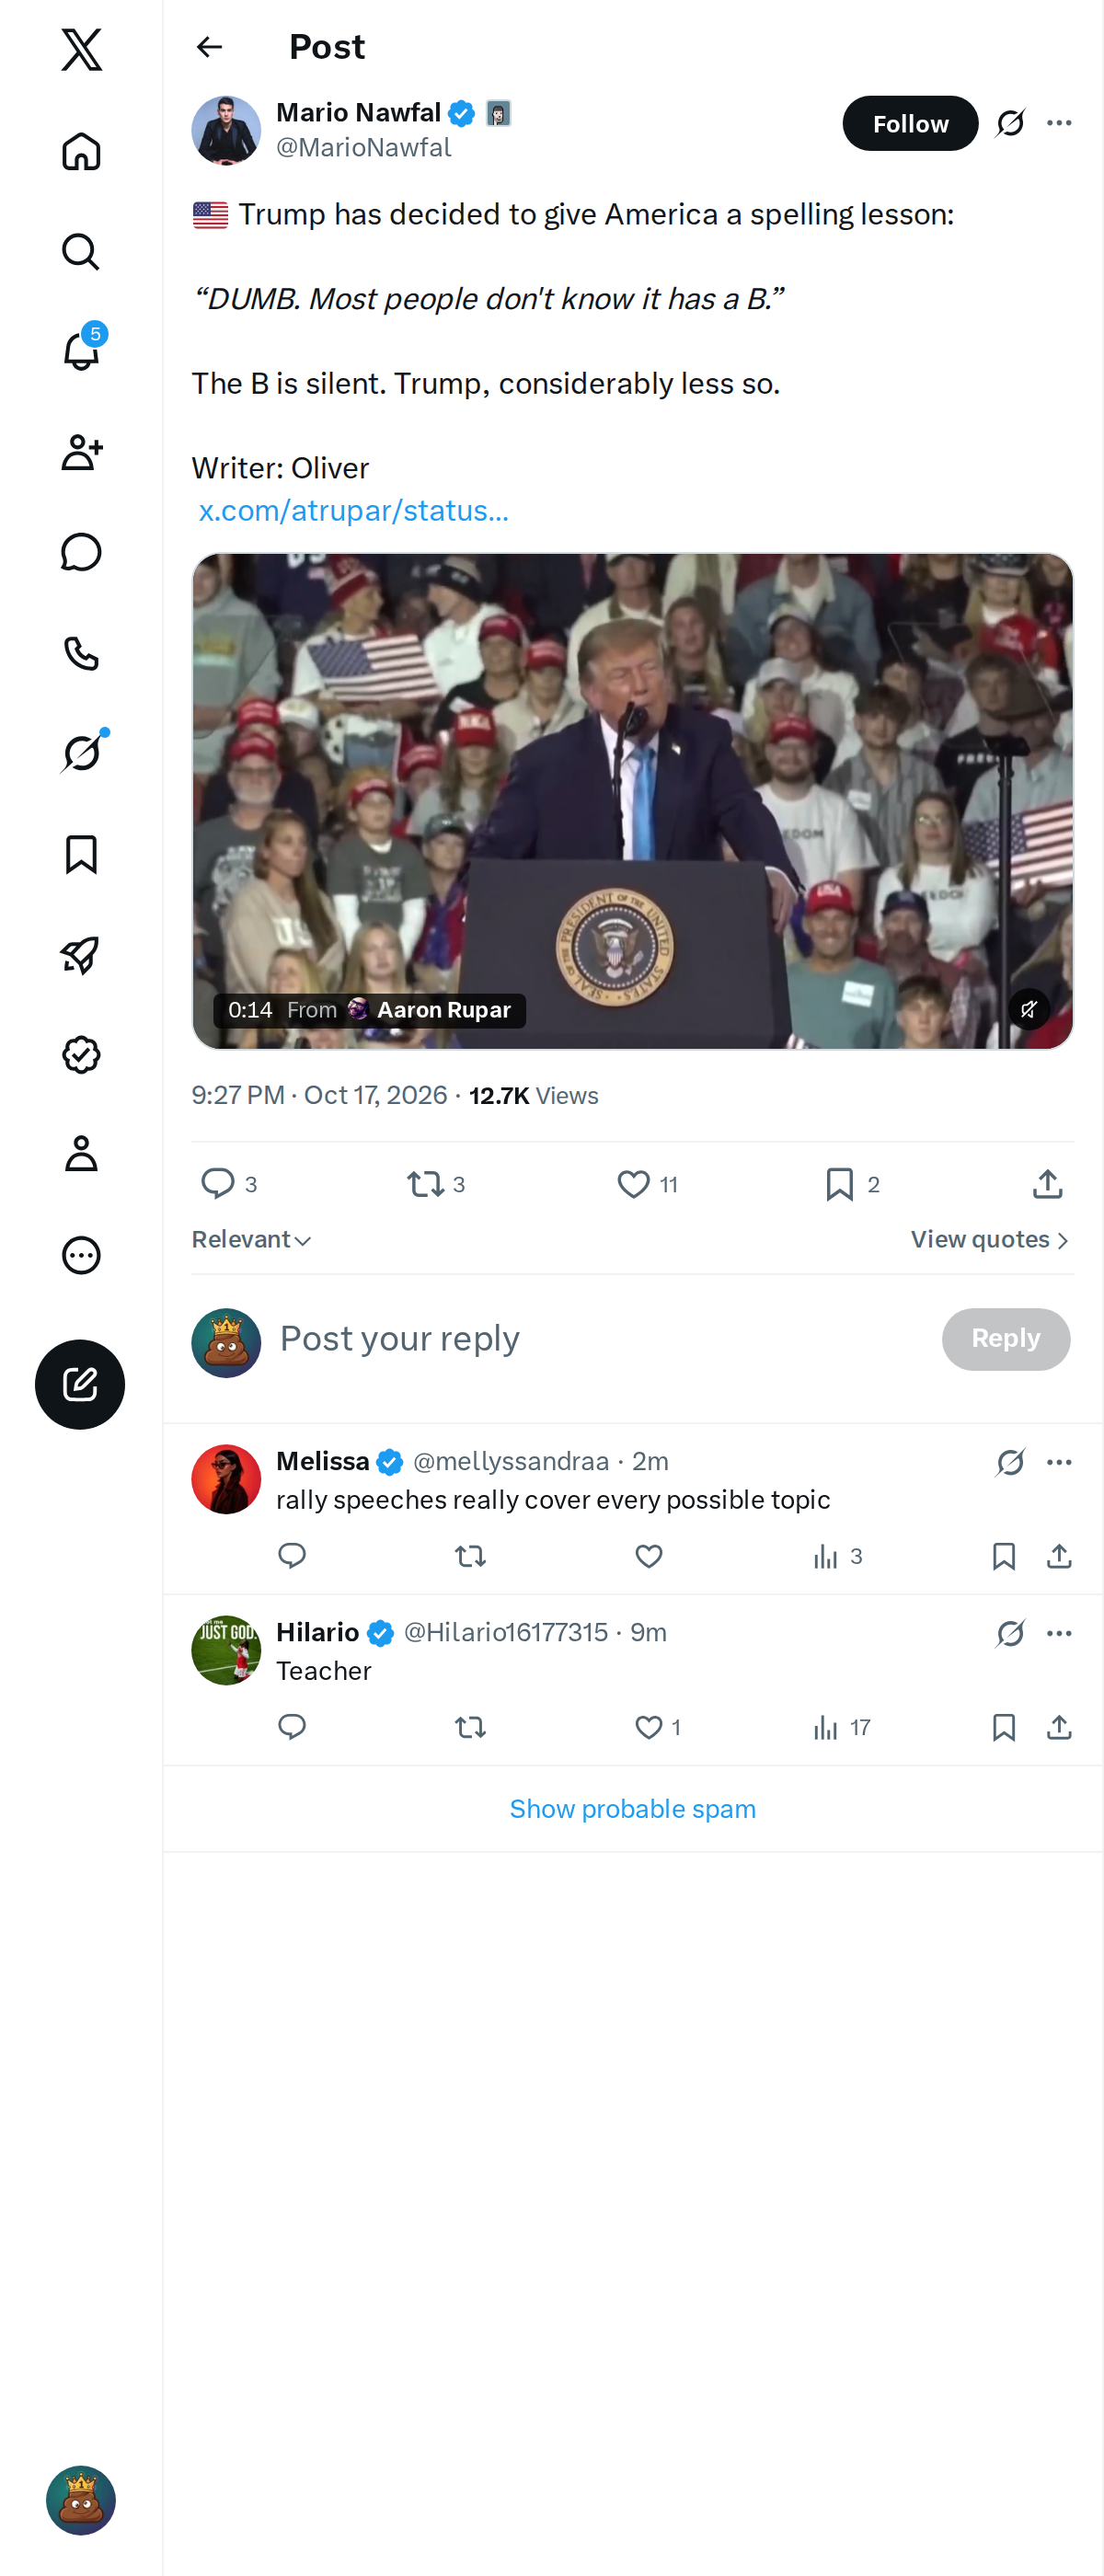Like Mario Nawfal's post

coord(633,1184)
